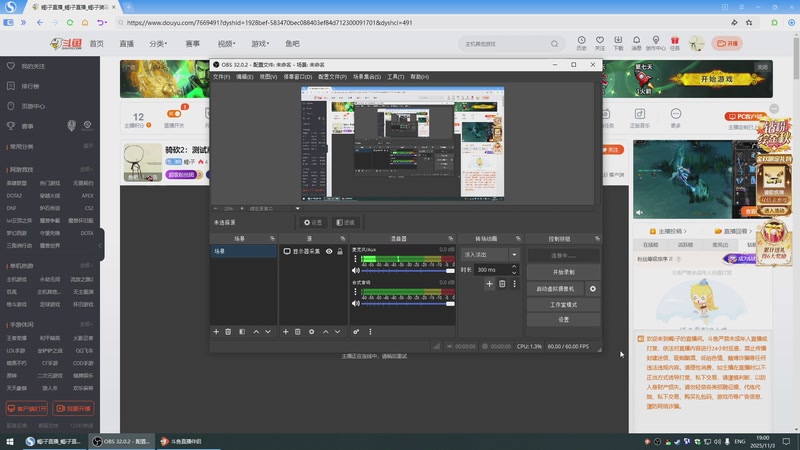Click Douyu task gift icon
The image size is (800, 450).
click(675, 43)
